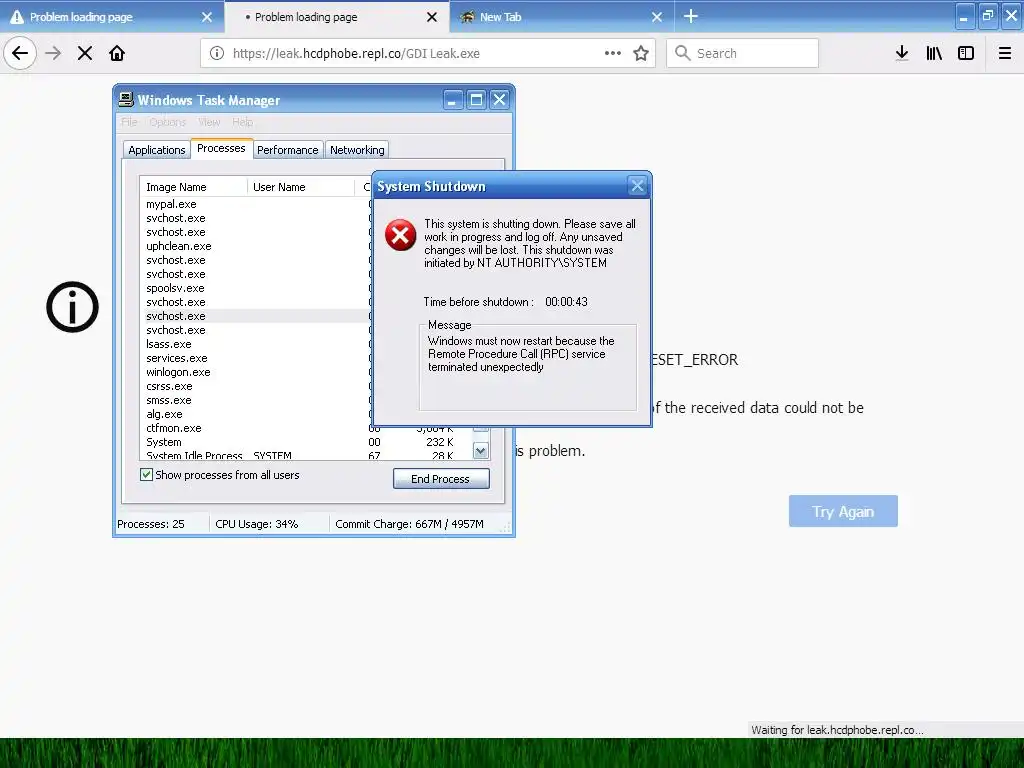Toggle the sidebar view icon
This screenshot has width=1024, height=768.
pyautogui.click(x=966, y=53)
